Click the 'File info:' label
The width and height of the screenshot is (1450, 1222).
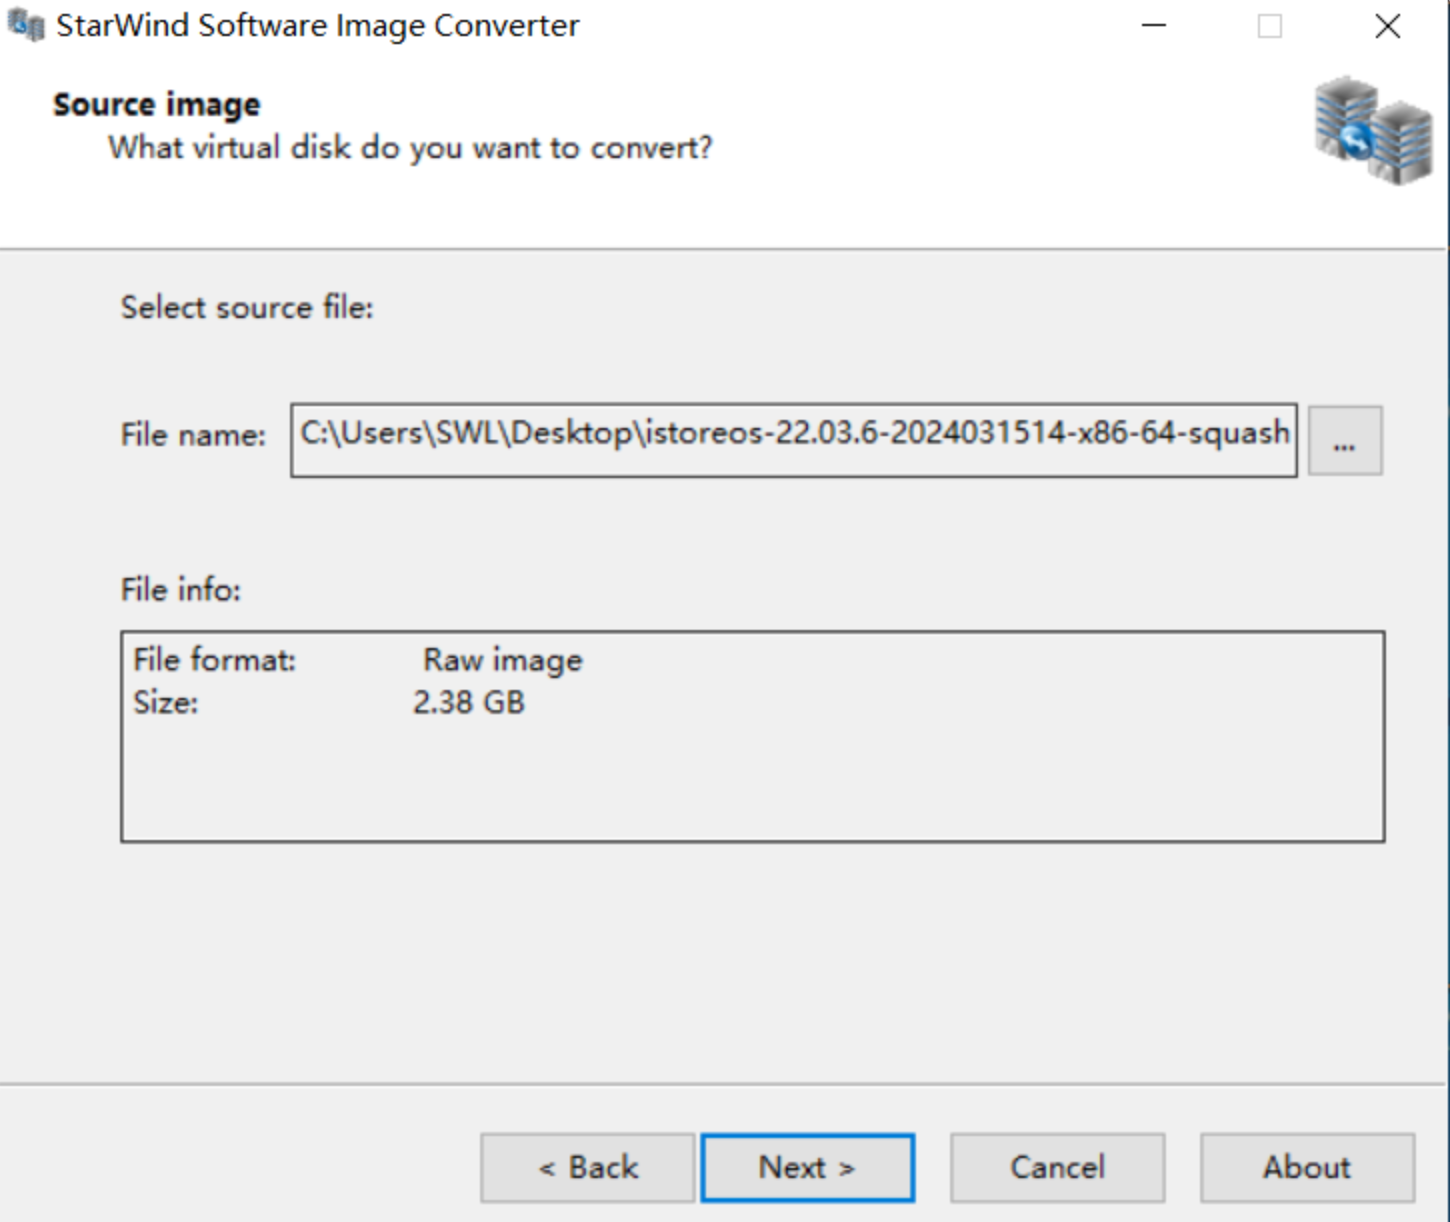pyautogui.click(x=181, y=590)
